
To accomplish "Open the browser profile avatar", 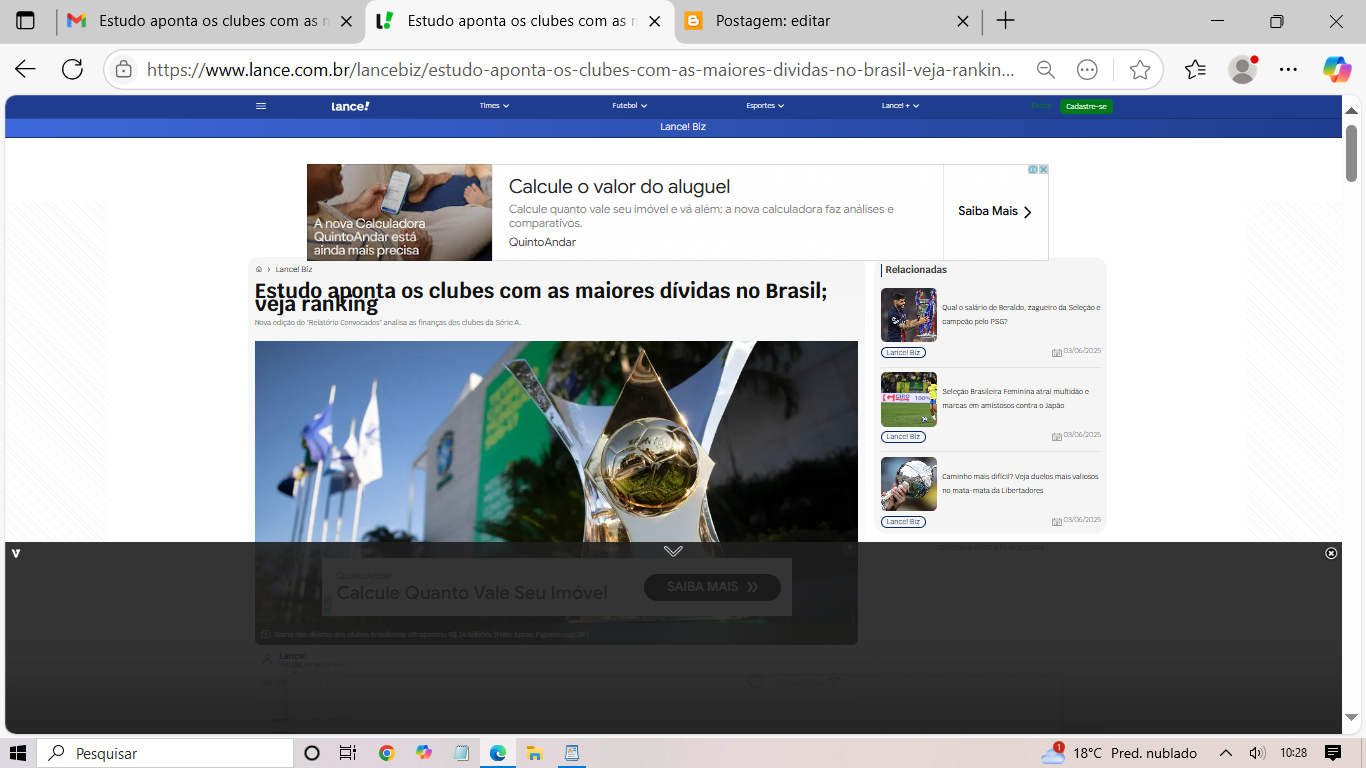I will click(1242, 70).
